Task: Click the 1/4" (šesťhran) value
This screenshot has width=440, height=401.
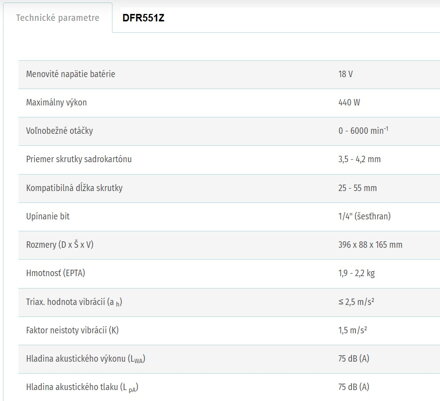Action: (x=364, y=216)
